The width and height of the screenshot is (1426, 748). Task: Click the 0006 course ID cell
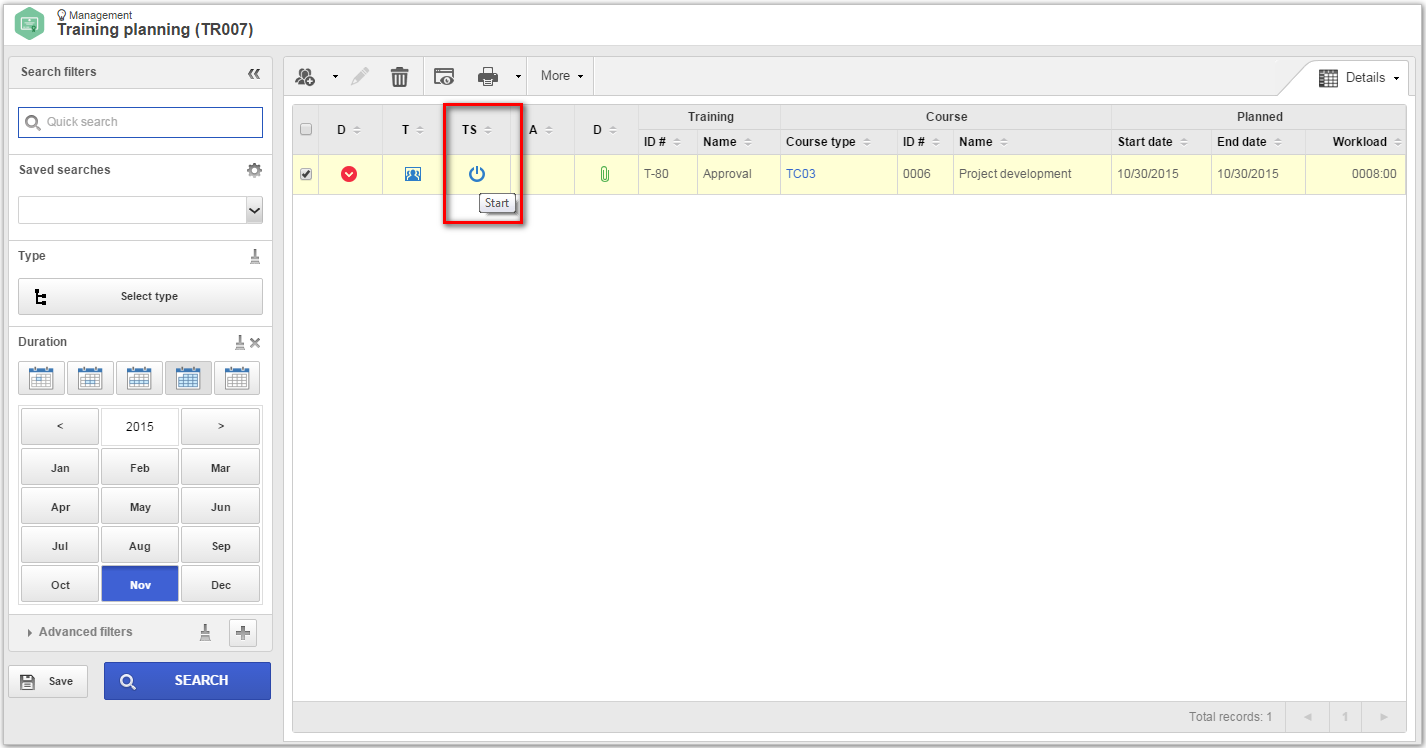coord(926,174)
